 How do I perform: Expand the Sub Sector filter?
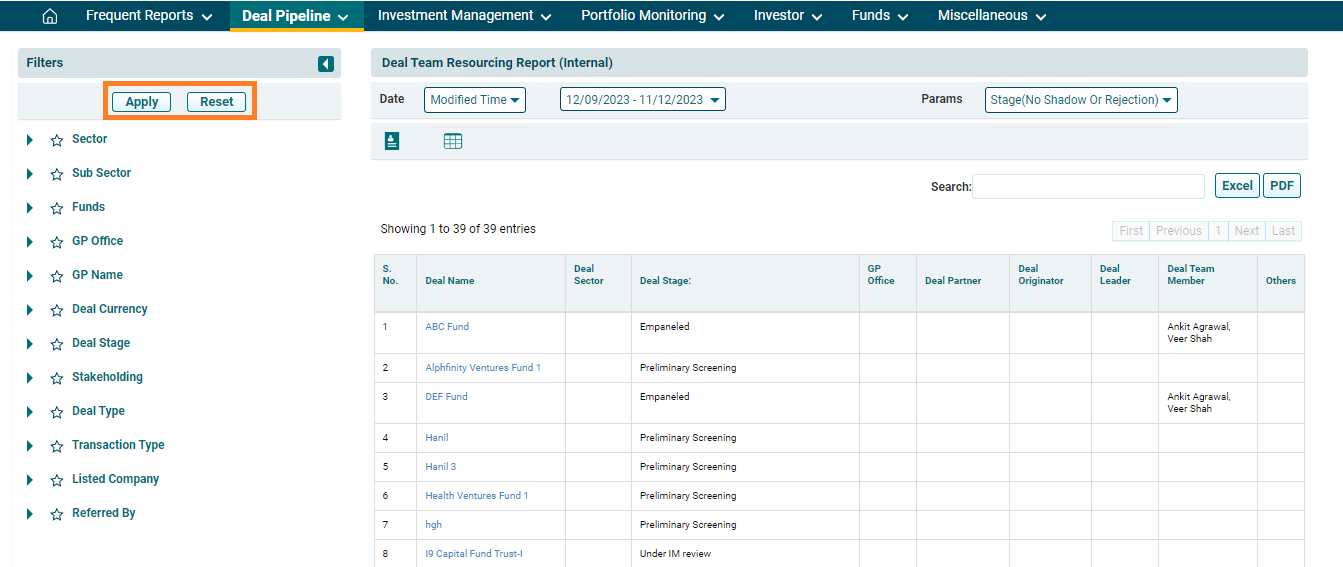30,174
